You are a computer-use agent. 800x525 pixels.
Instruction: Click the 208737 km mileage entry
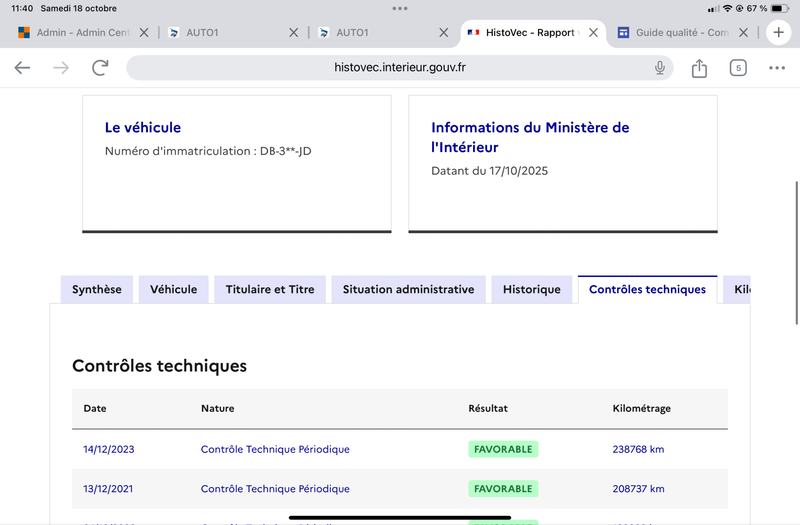[638, 489]
